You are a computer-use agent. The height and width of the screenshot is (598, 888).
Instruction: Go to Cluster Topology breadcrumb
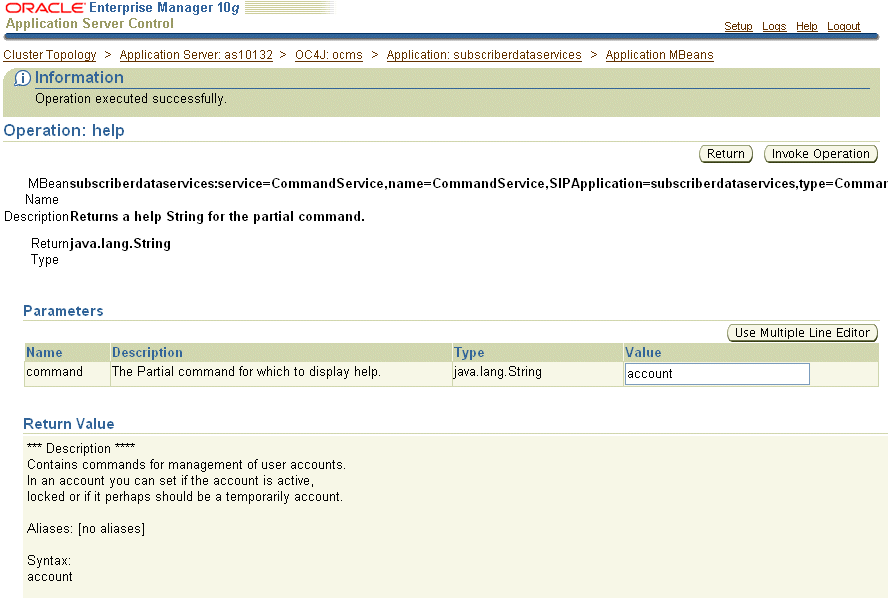[50, 55]
